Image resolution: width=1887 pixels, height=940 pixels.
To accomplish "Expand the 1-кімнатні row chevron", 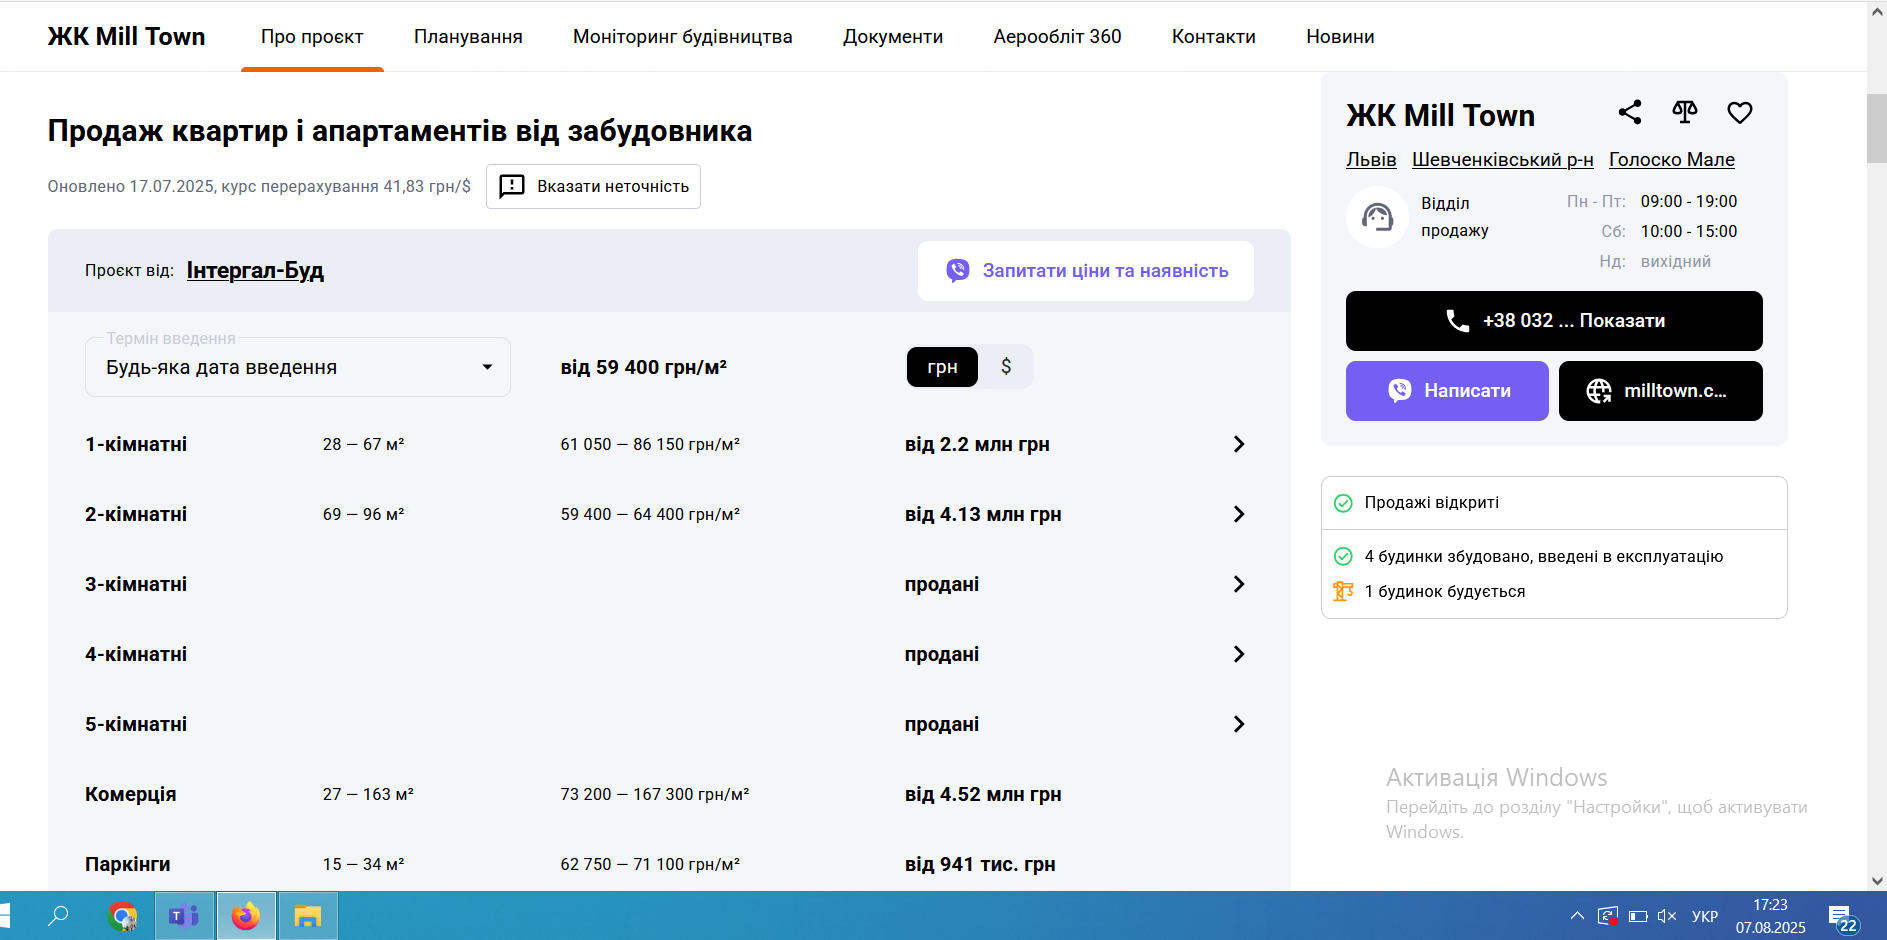I will [1239, 444].
